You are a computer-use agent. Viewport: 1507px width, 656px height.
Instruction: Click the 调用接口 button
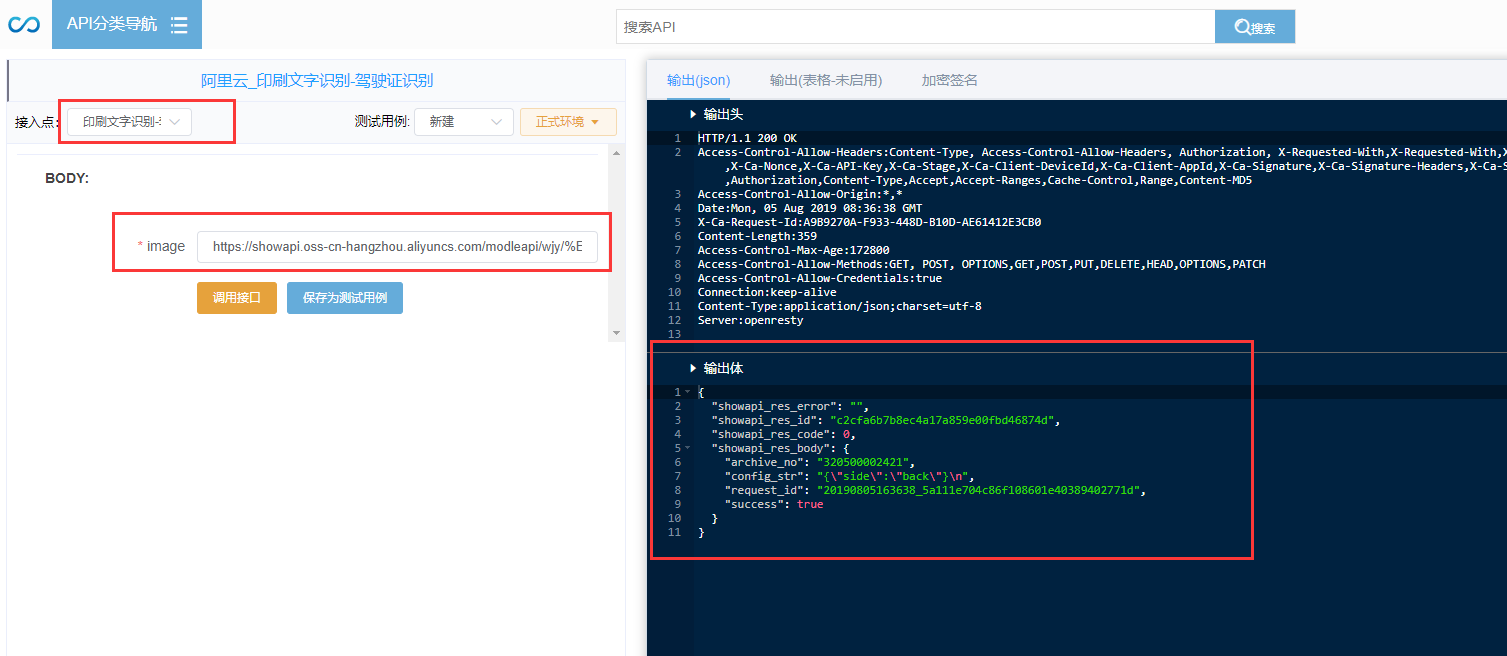click(x=237, y=298)
